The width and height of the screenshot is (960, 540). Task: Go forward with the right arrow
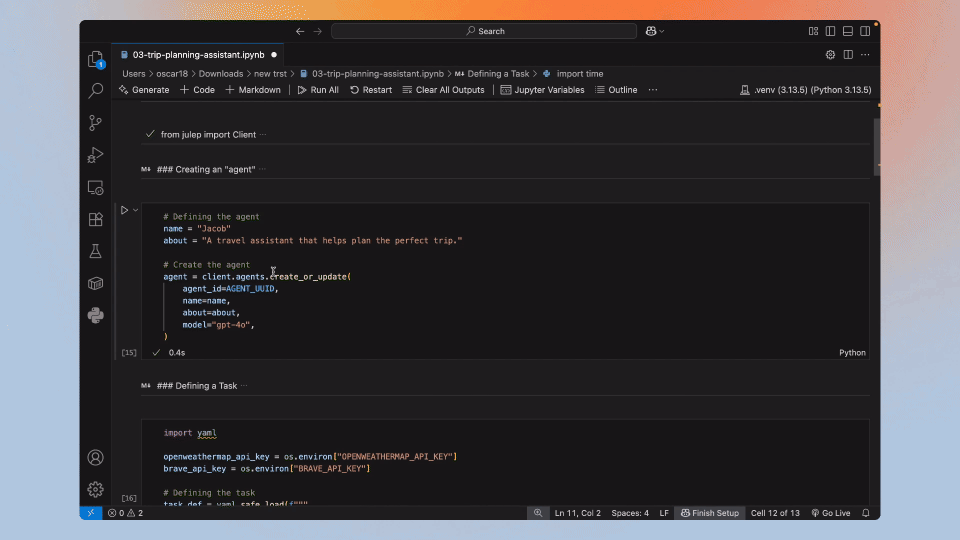[x=317, y=31]
